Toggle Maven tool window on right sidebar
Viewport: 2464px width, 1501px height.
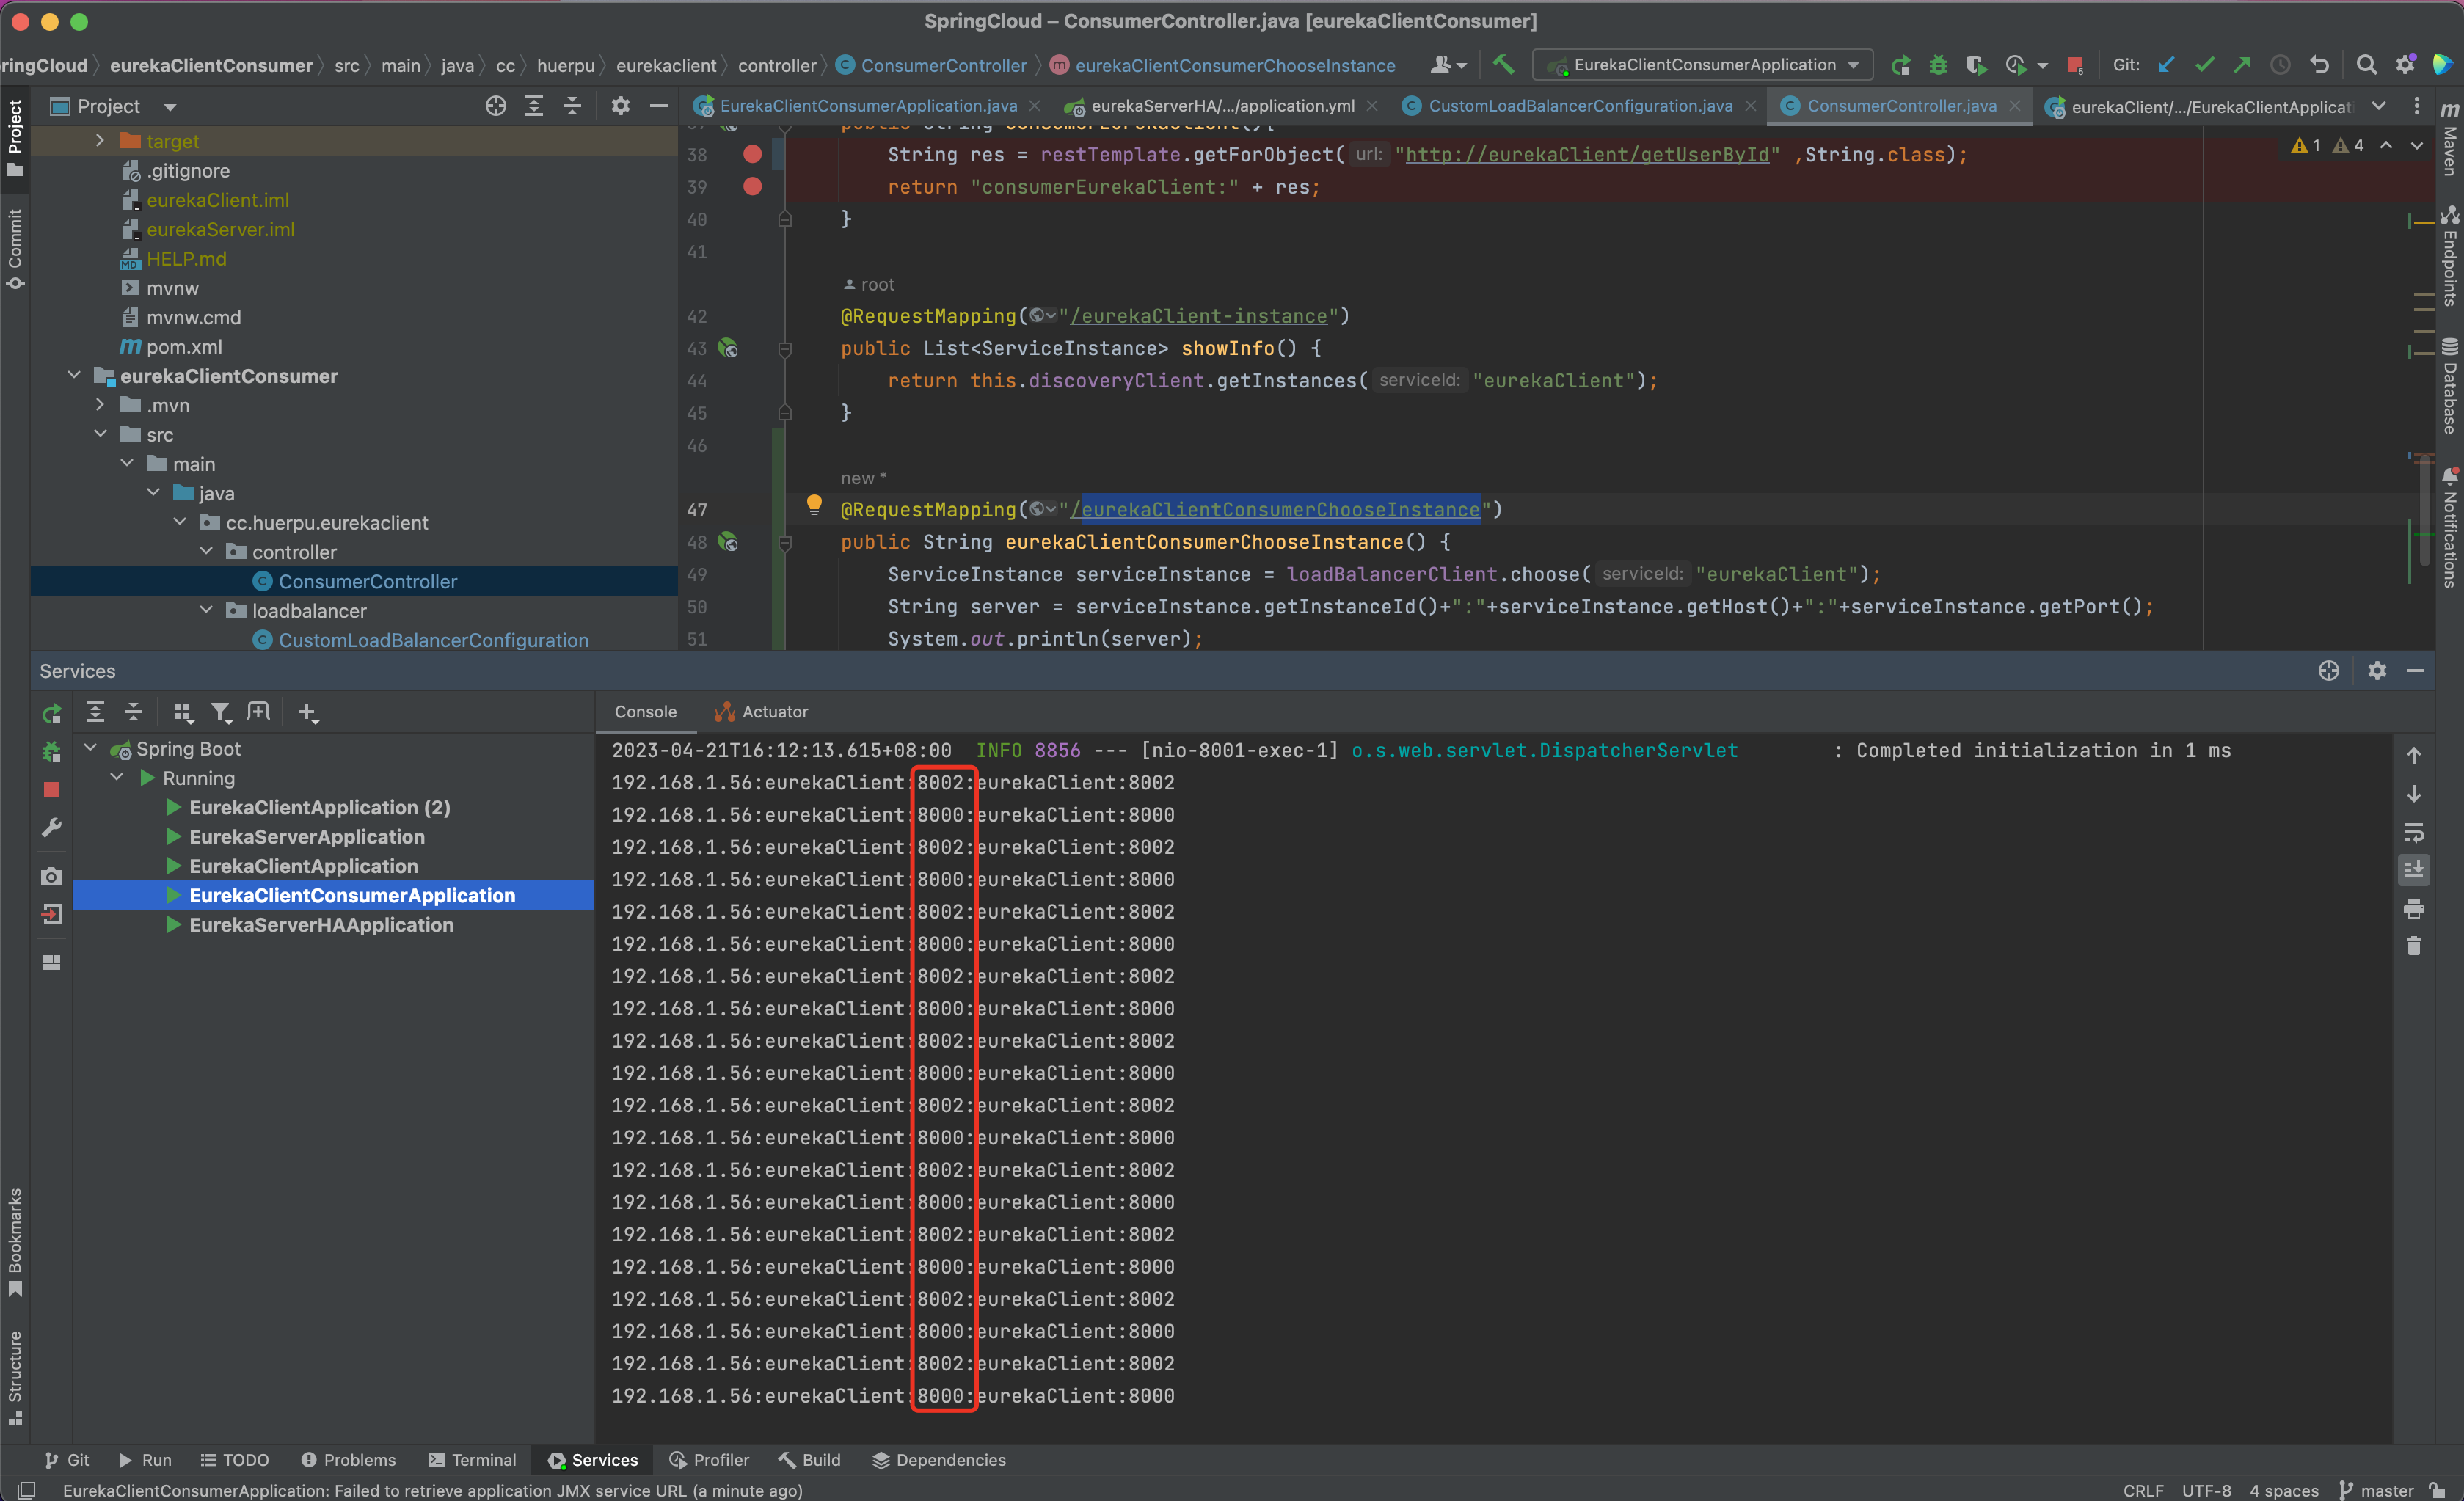[x=2449, y=139]
